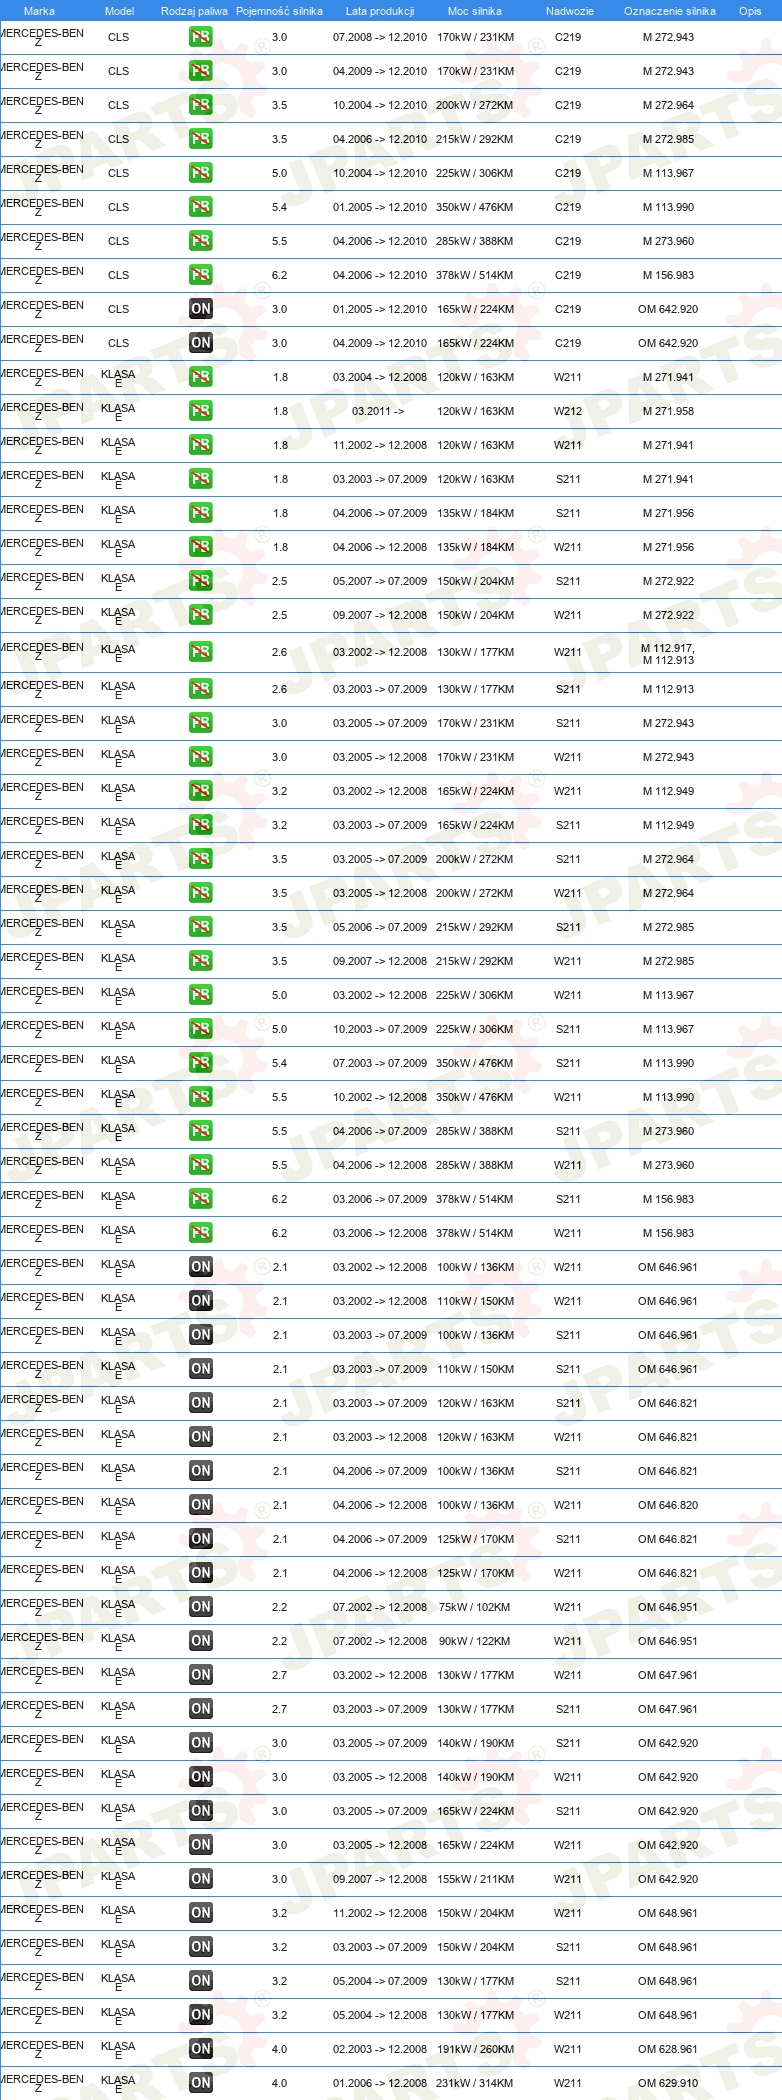Click production years 01.2006 -> 12.2008
The image size is (782, 2100).
tap(380, 2083)
